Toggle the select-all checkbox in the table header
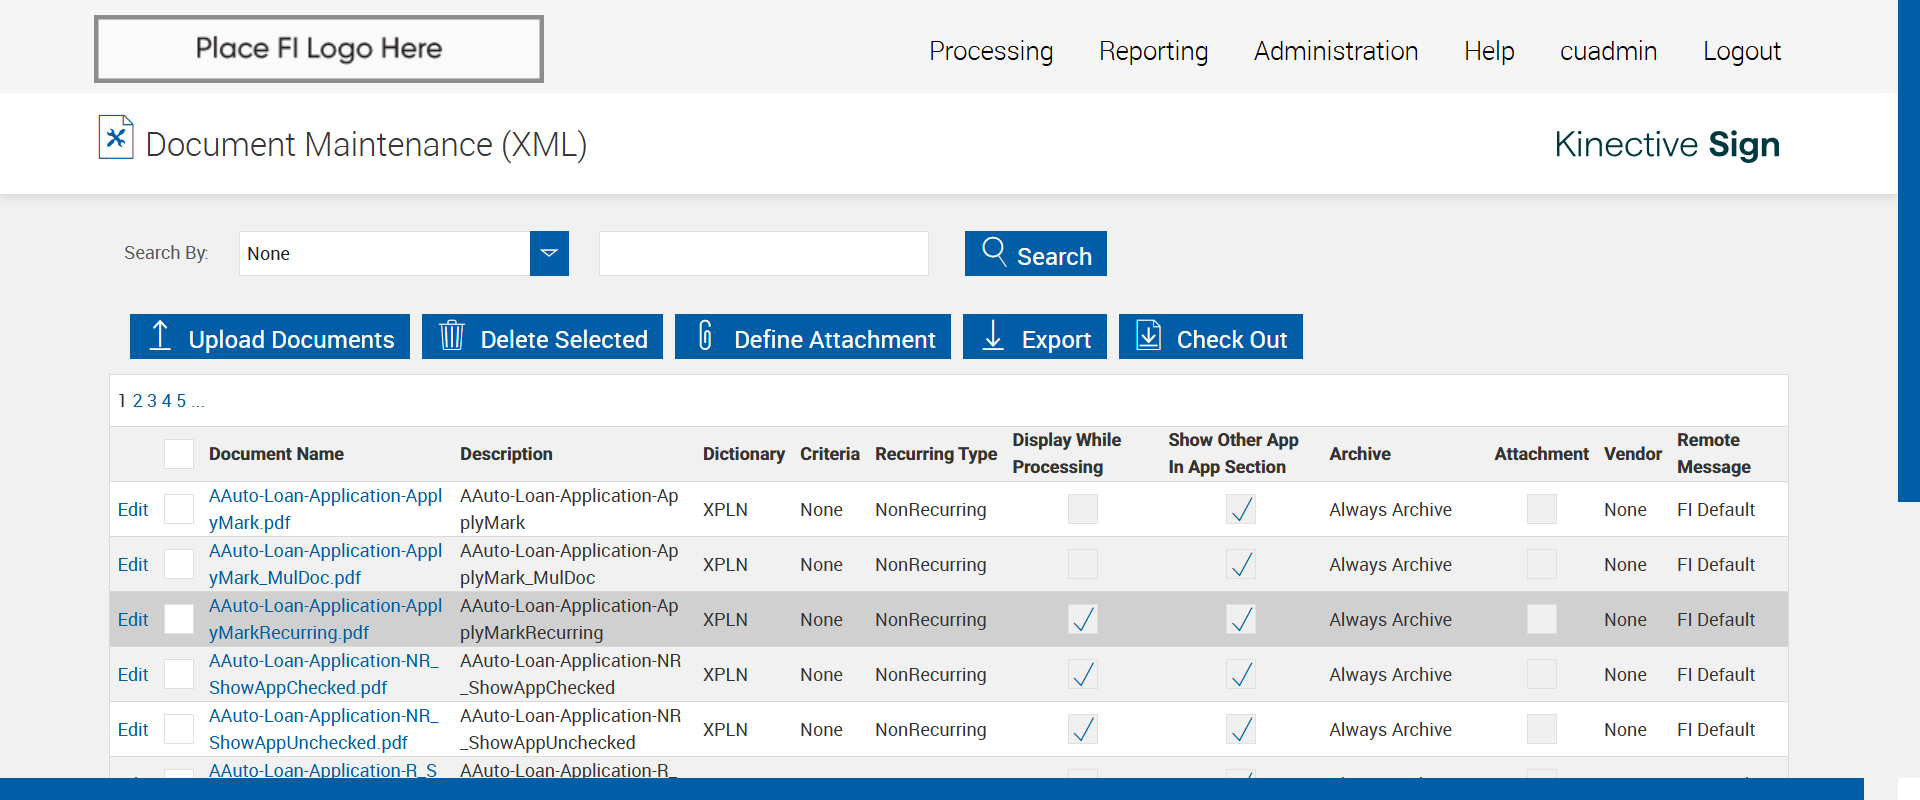Viewport: 1920px width, 800px height. (x=179, y=454)
